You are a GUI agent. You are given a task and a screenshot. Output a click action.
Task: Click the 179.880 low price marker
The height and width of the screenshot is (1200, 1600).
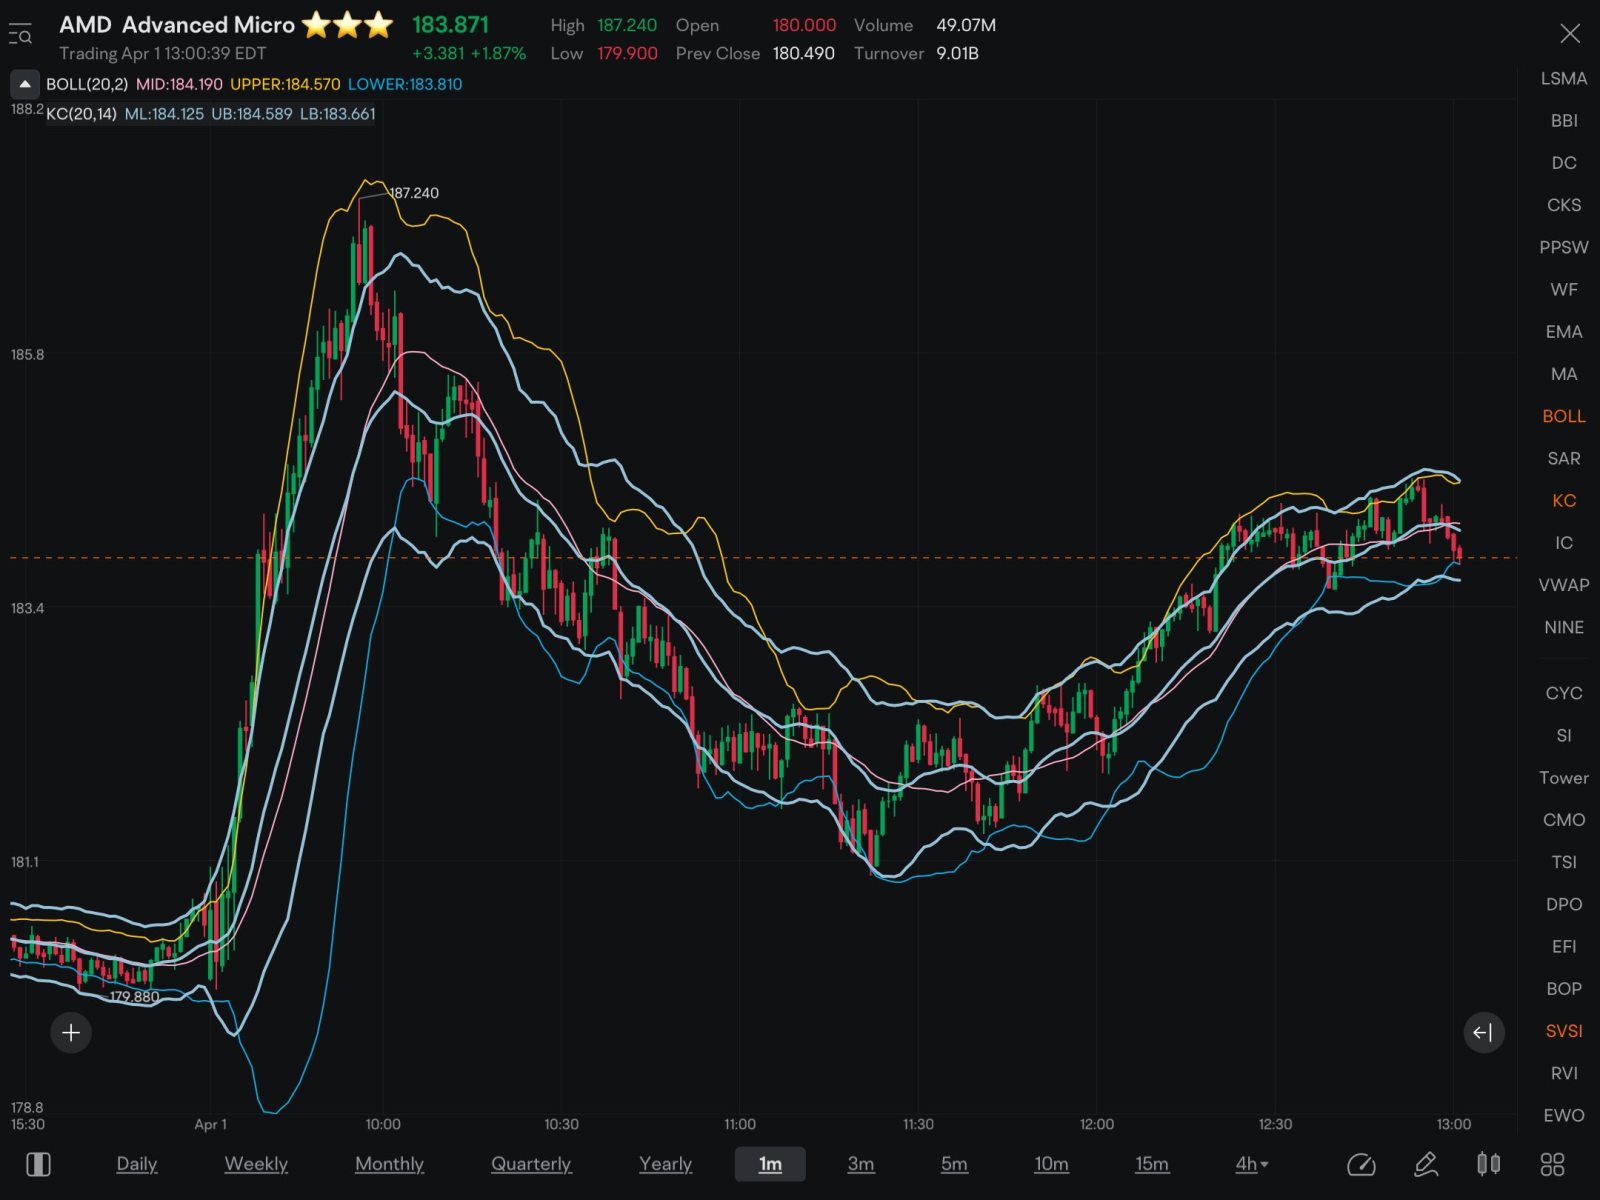pos(134,997)
